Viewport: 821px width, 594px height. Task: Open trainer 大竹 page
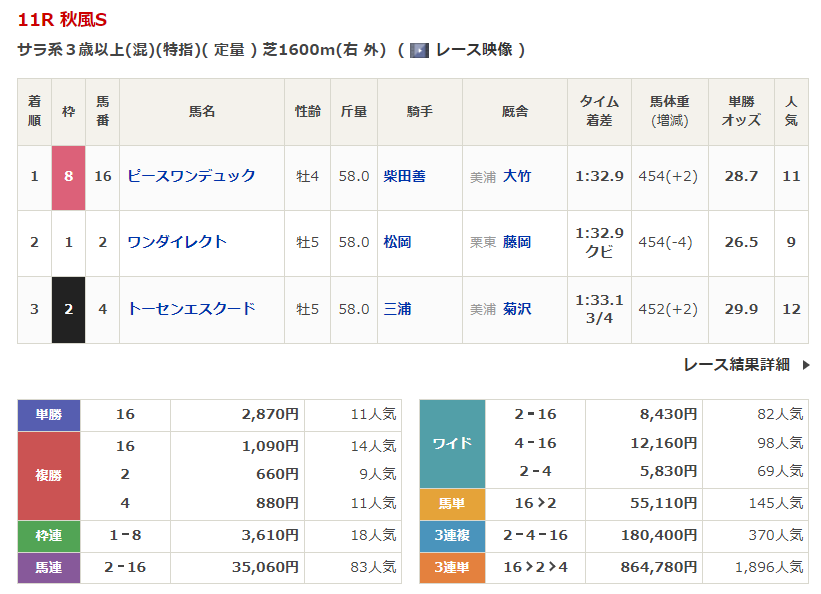517,176
